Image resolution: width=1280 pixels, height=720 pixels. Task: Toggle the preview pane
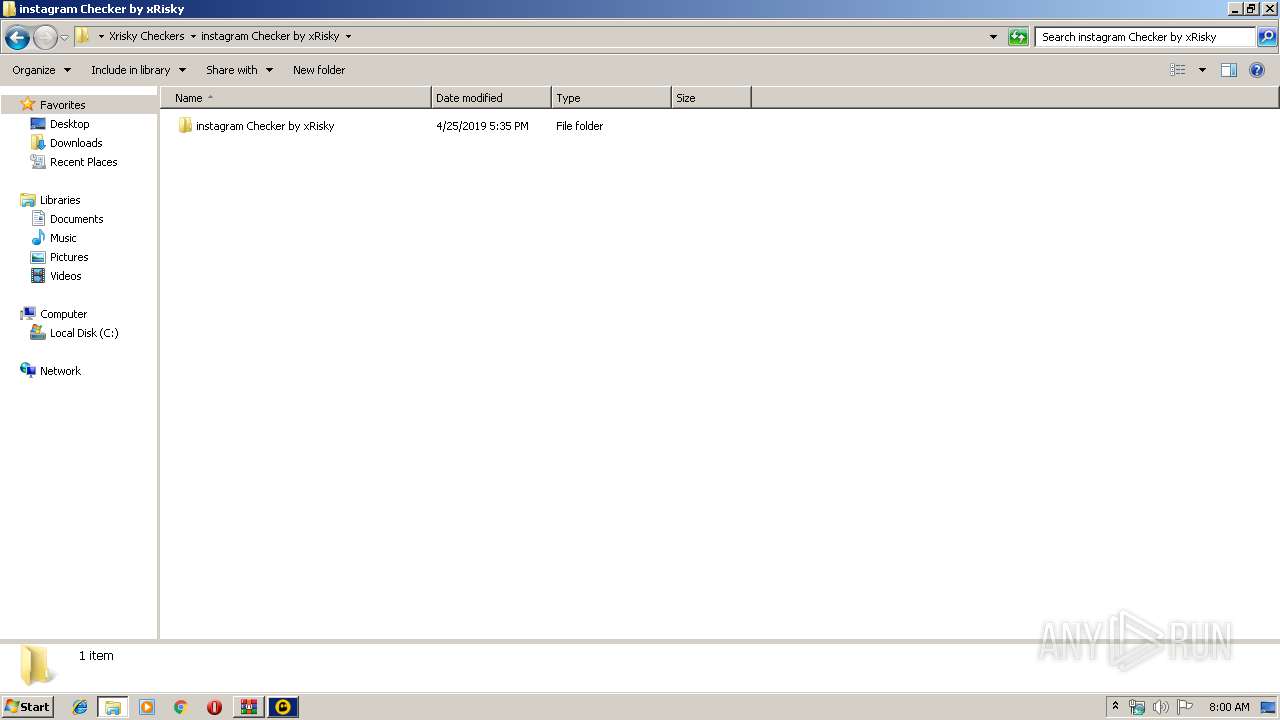pyautogui.click(x=1229, y=70)
